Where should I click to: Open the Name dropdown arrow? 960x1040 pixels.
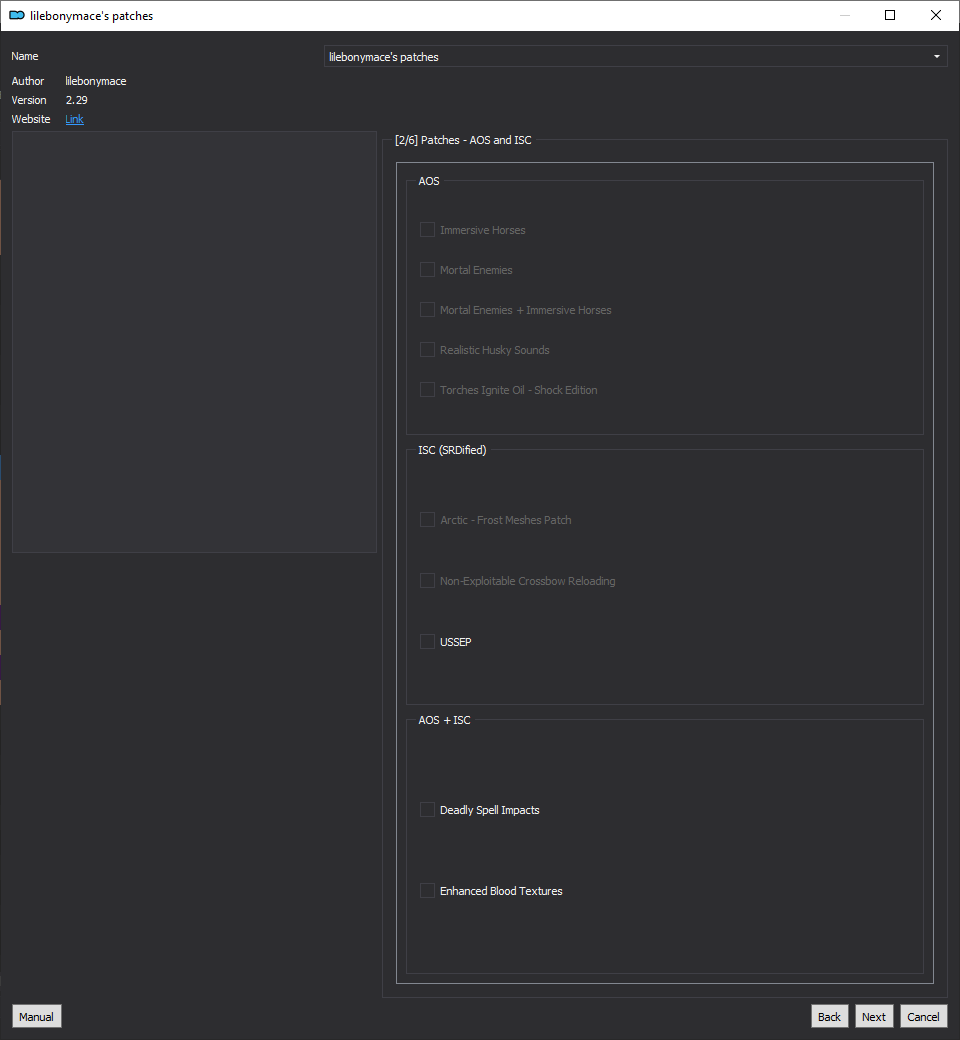click(936, 56)
